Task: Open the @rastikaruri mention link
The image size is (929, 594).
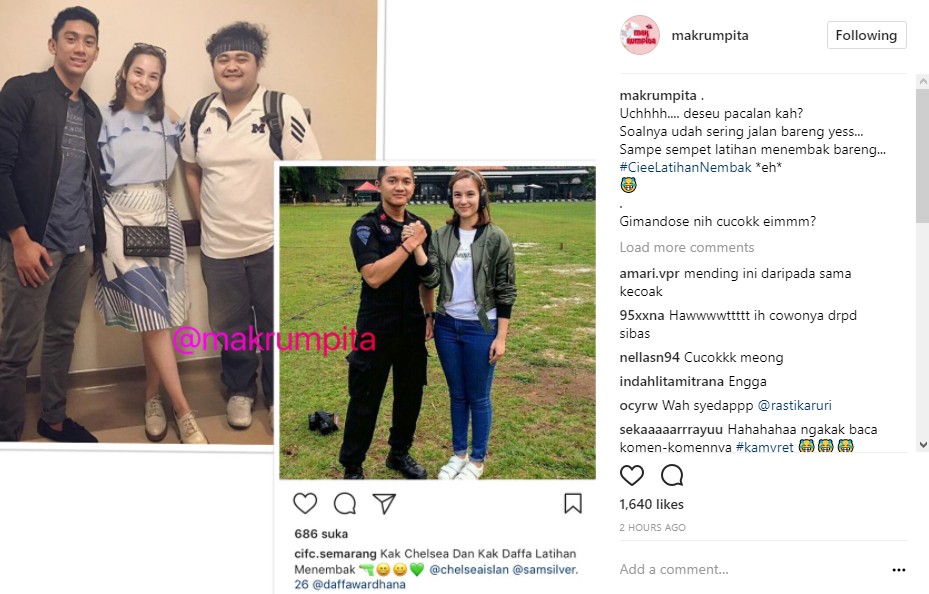Action: tap(795, 406)
